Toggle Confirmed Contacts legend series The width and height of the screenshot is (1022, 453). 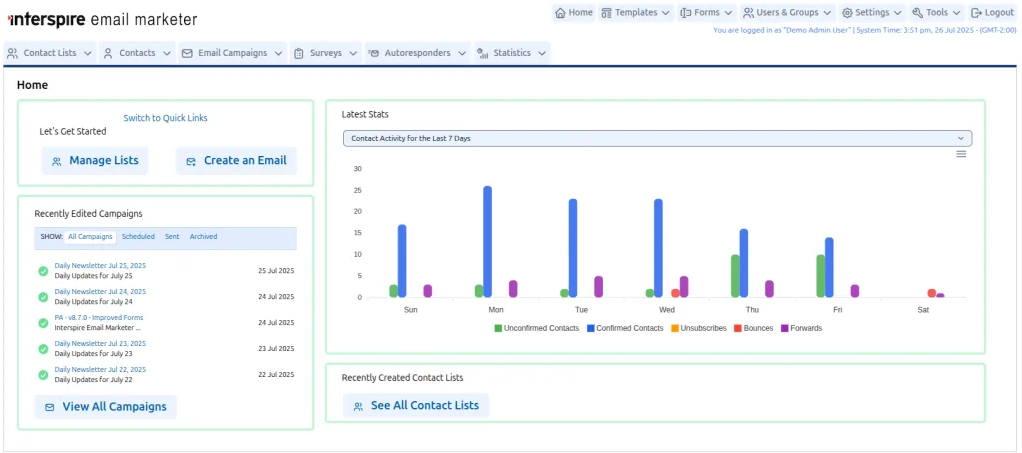[x=624, y=329]
